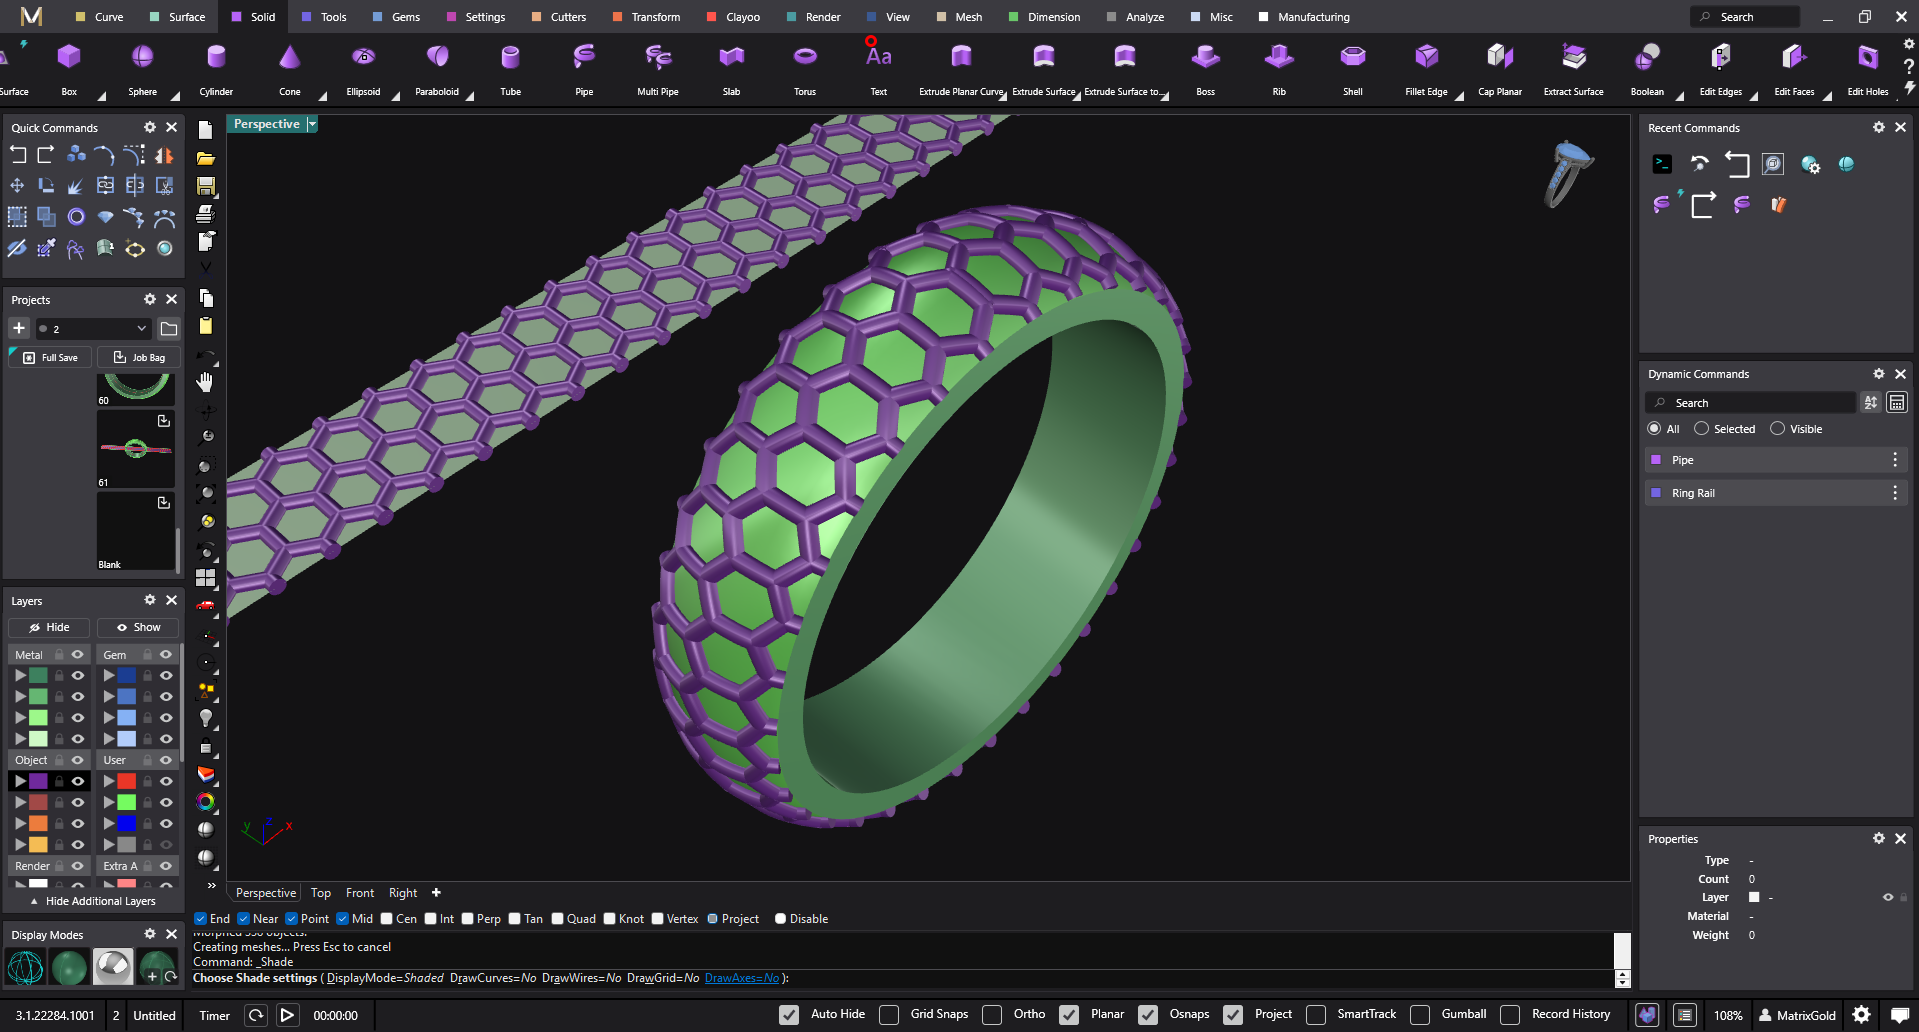
Task: Toggle the Gumball checkbox
Action: (1420, 1014)
